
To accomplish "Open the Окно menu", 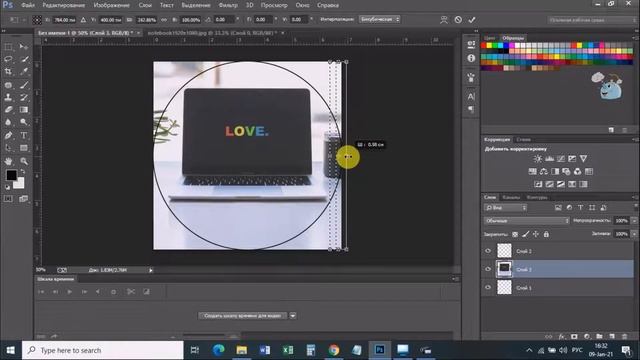I will click(302, 5).
